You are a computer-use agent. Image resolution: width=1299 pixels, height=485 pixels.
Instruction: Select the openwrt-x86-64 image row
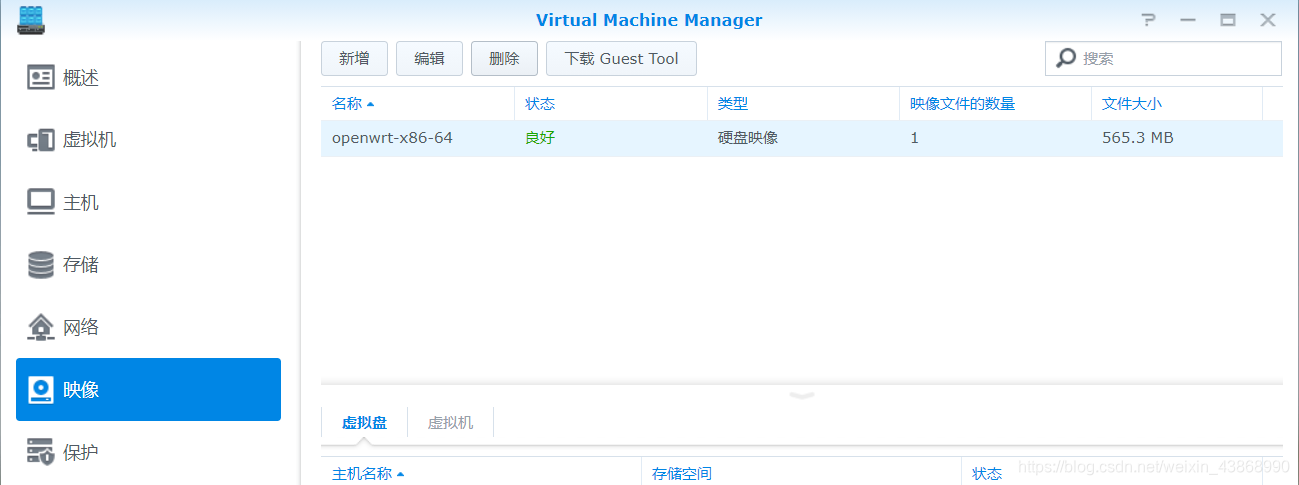pyautogui.click(x=802, y=138)
